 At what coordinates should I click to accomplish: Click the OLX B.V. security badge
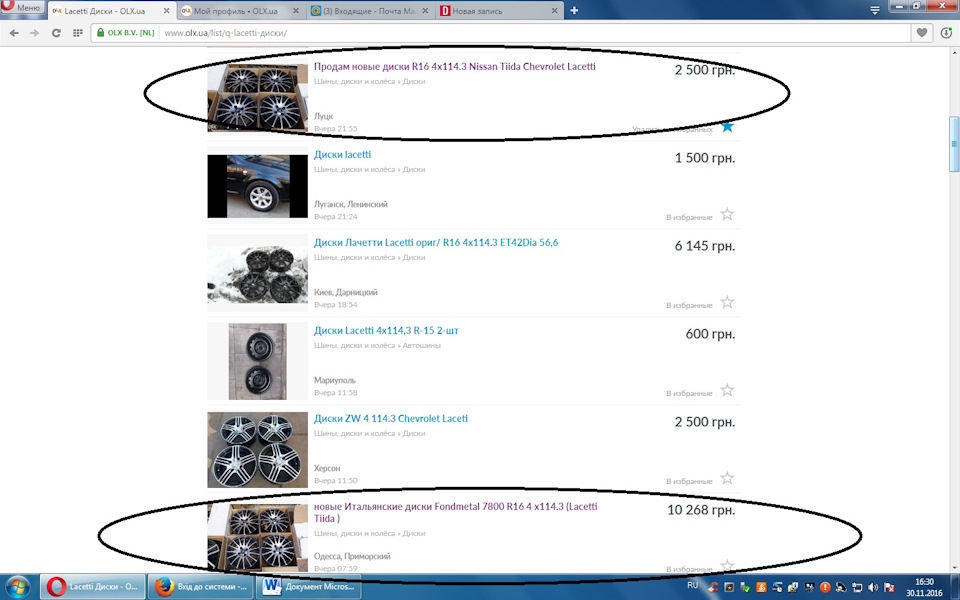click(126, 33)
